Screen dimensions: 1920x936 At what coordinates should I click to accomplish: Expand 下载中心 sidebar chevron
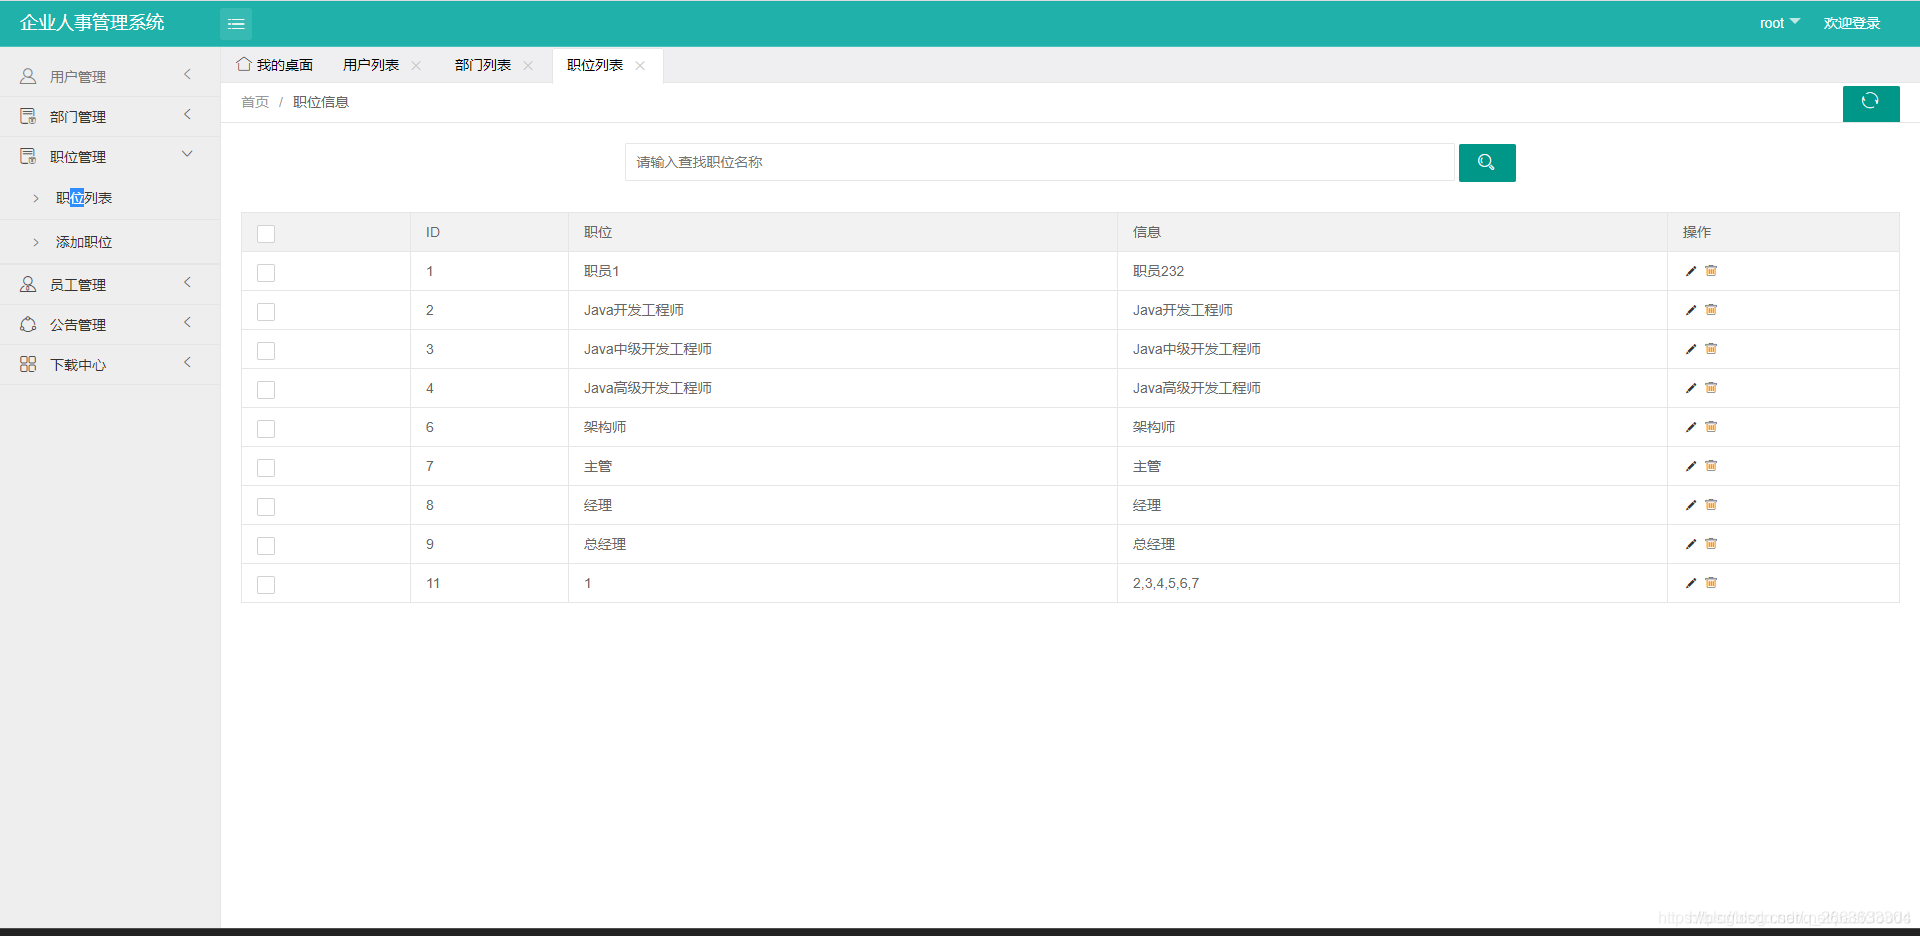pyautogui.click(x=187, y=362)
